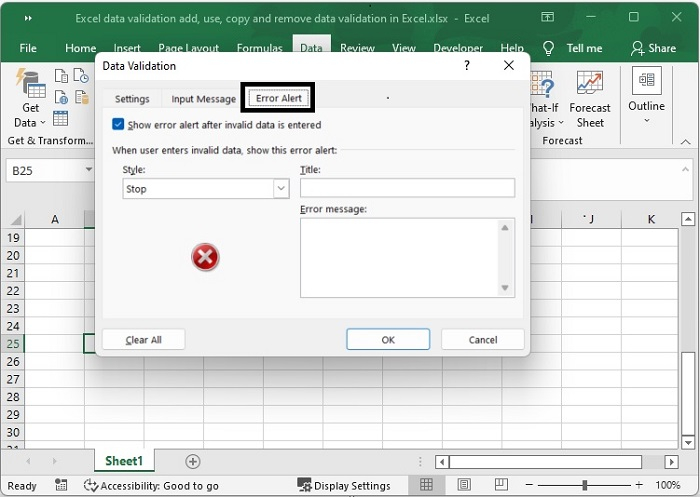Select column K header
Viewport: 700px width, 497px height.
click(651, 219)
